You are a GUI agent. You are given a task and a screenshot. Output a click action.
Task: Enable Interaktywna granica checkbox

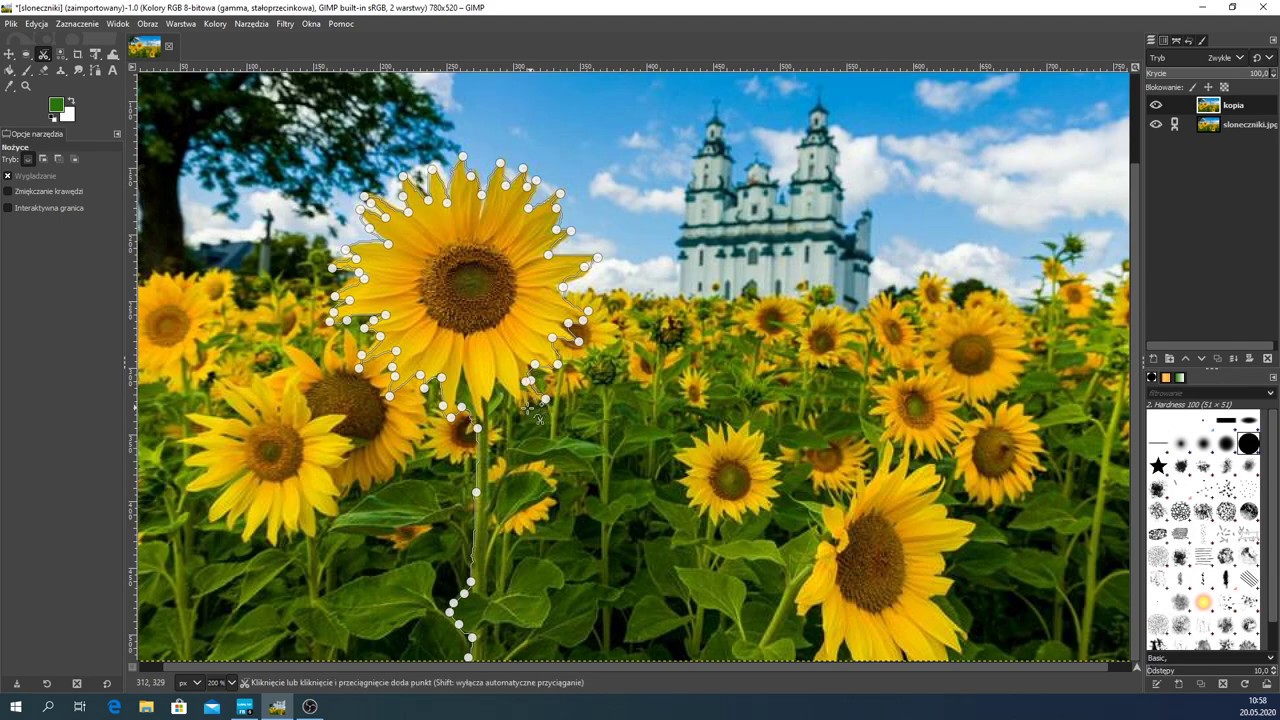[x=8, y=208]
